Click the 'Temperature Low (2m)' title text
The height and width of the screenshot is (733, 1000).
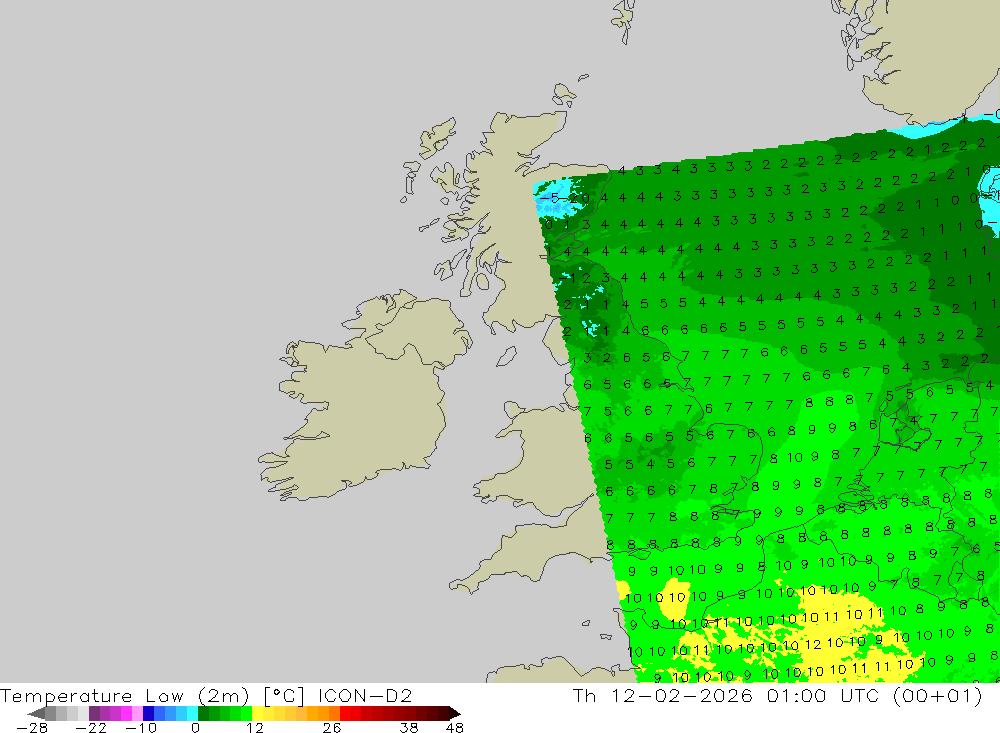click(124, 696)
